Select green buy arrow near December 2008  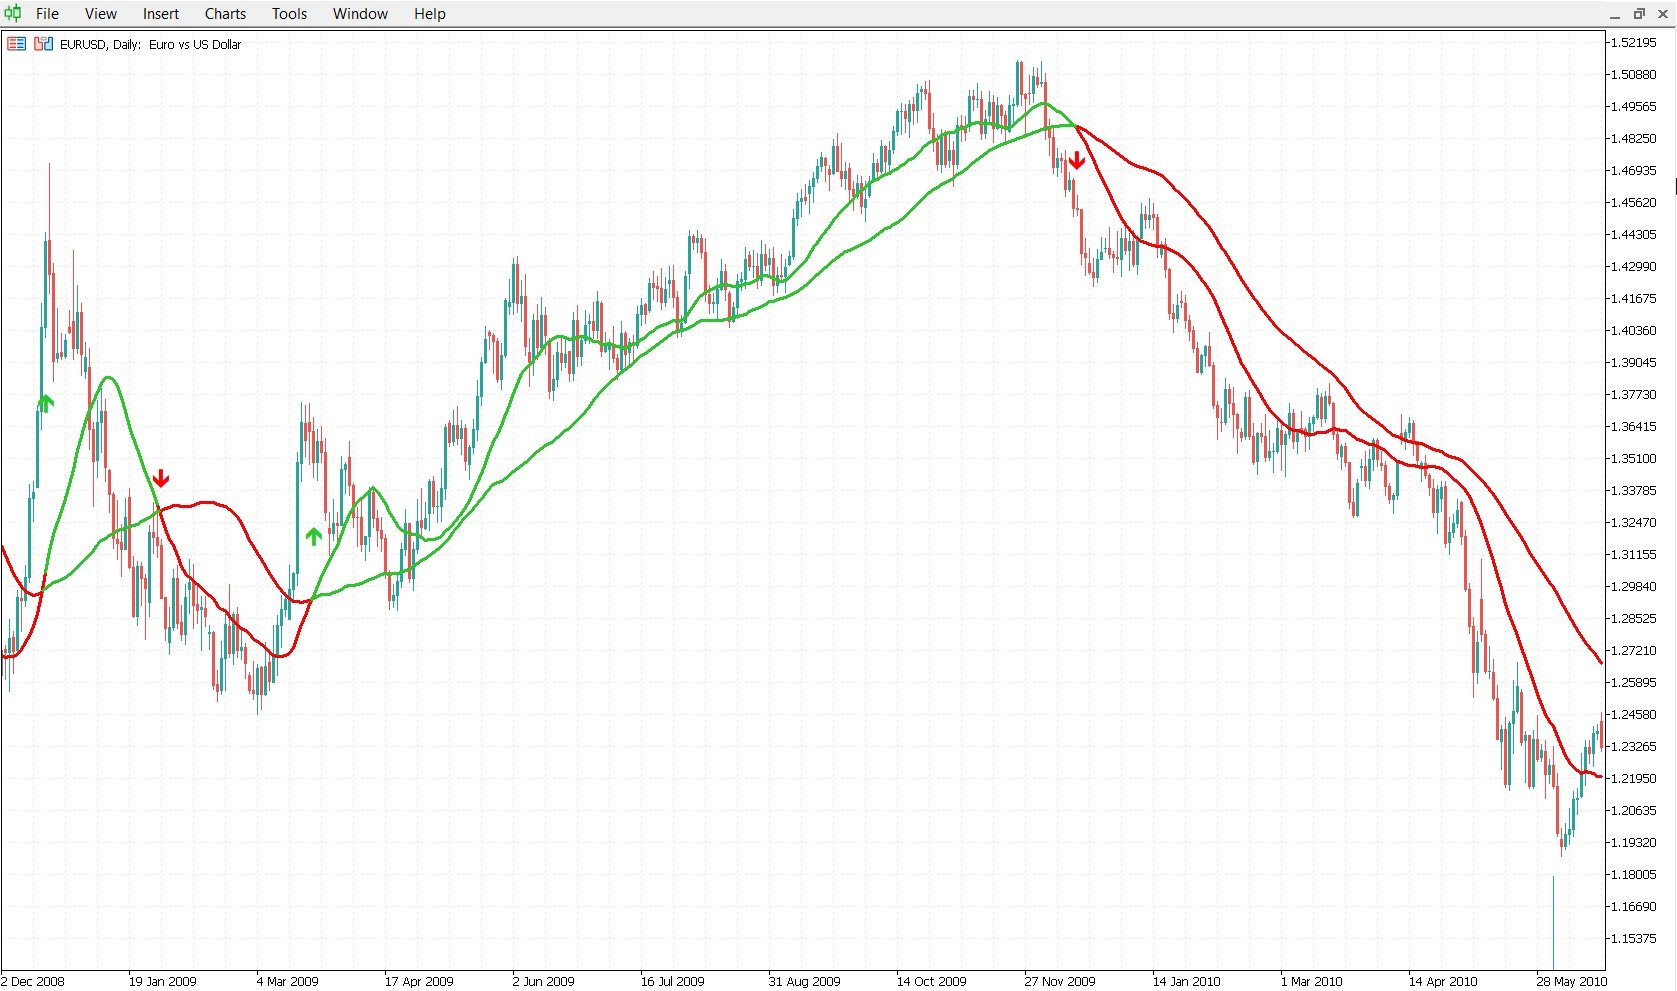tap(45, 404)
